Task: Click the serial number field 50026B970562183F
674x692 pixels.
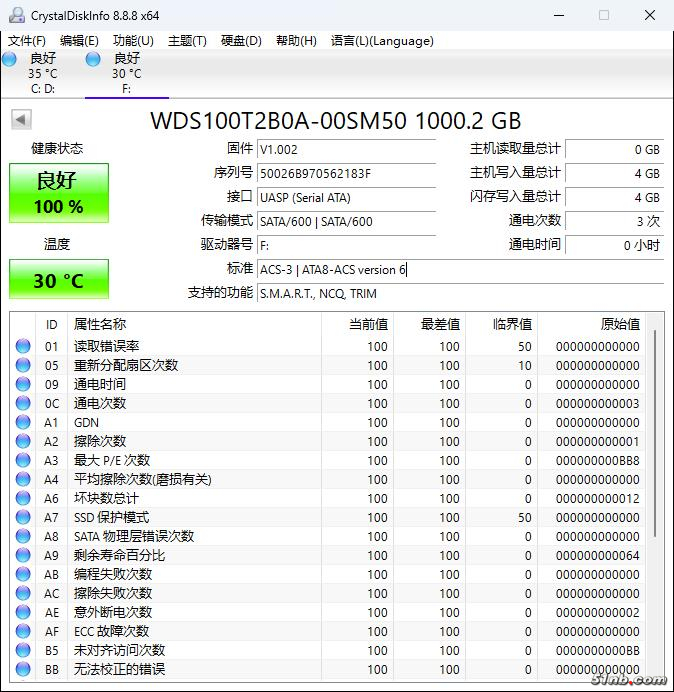Action: point(346,173)
